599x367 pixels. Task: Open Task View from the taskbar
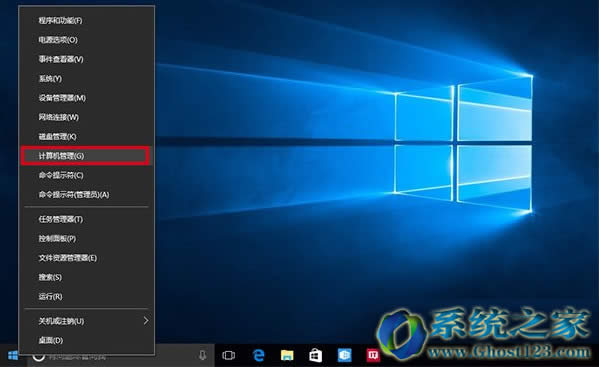[228, 356]
